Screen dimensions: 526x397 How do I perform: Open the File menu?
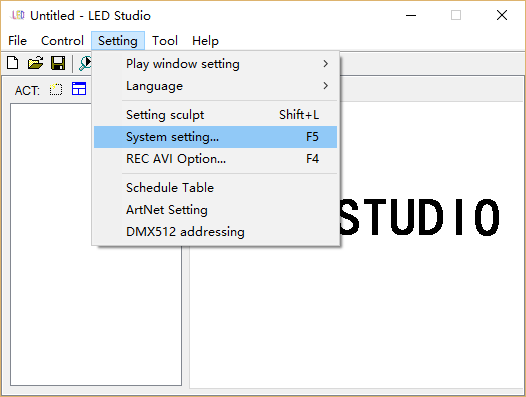coord(17,41)
